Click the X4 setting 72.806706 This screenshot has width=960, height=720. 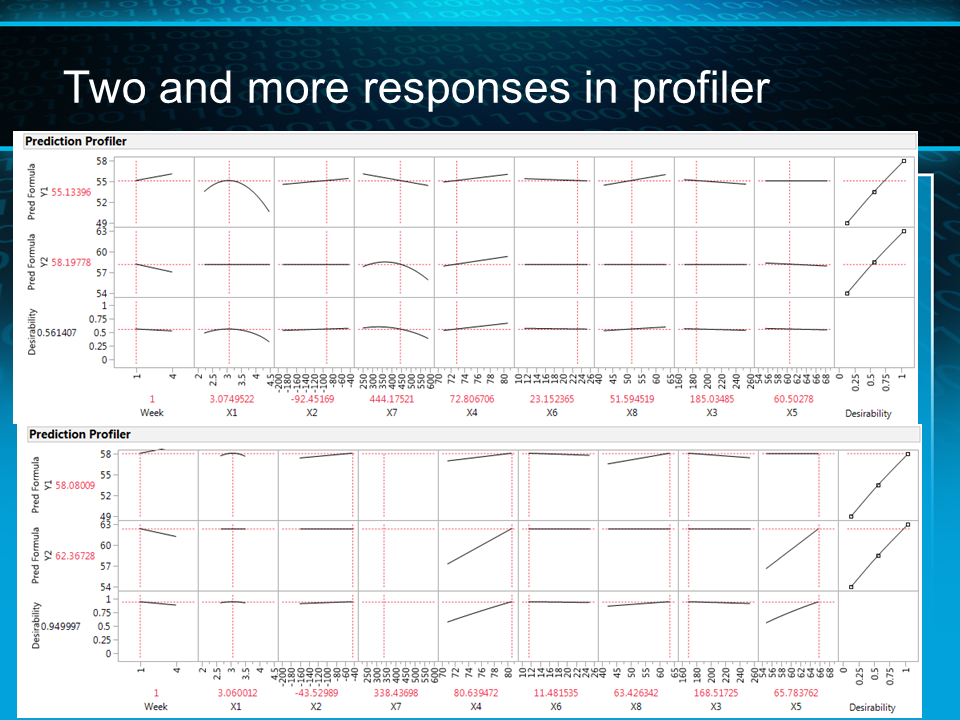pyautogui.click(x=471, y=399)
